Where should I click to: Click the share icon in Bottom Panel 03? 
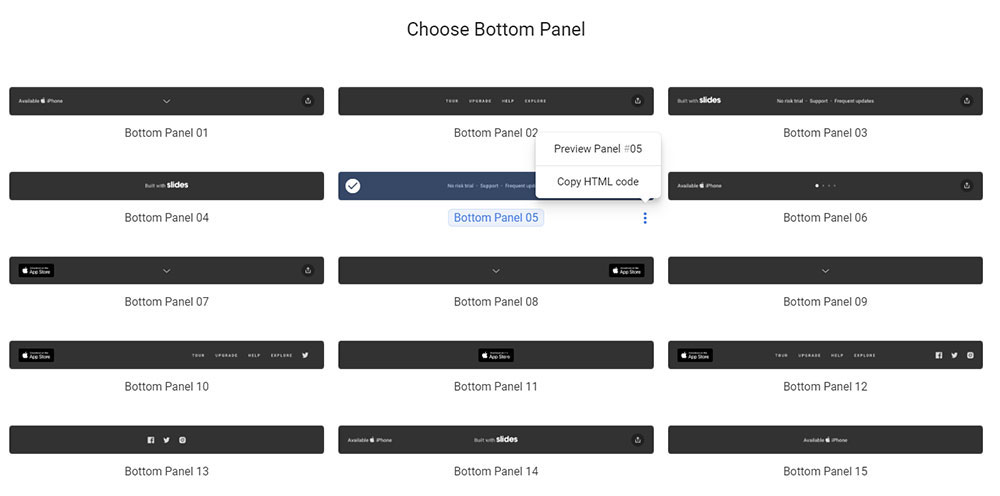966,101
